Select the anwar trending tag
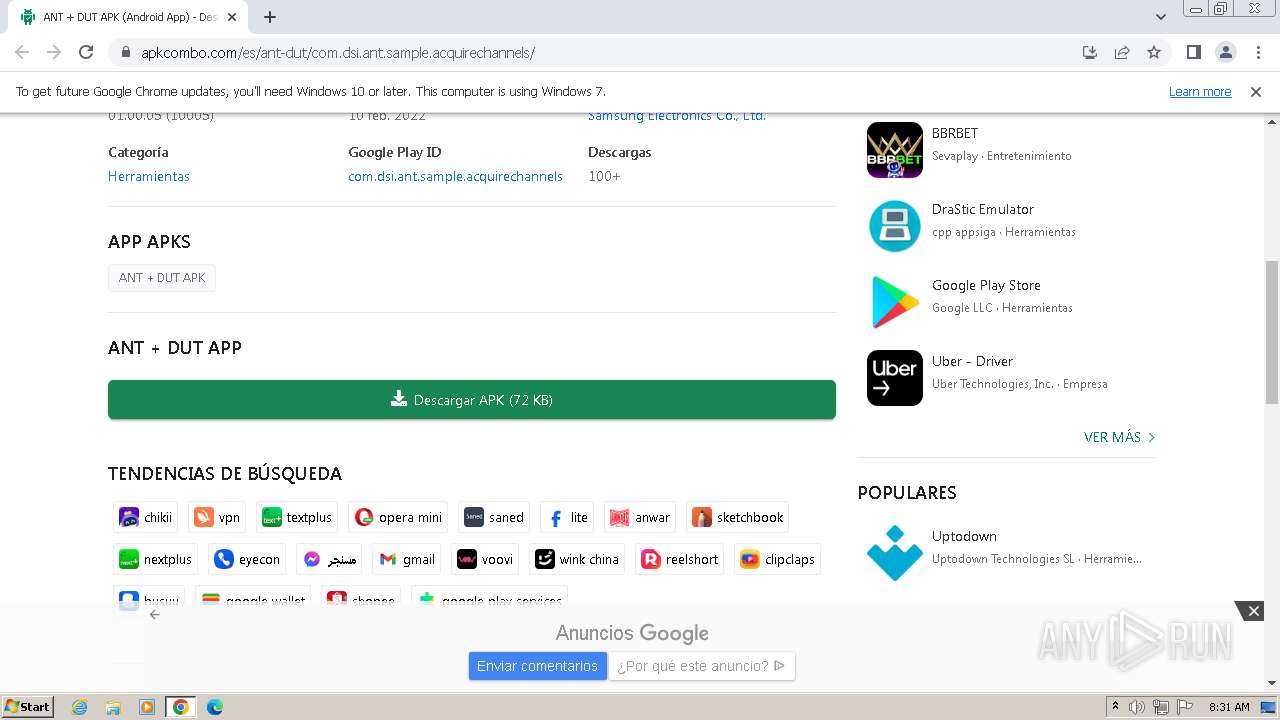 [x=640, y=517]
